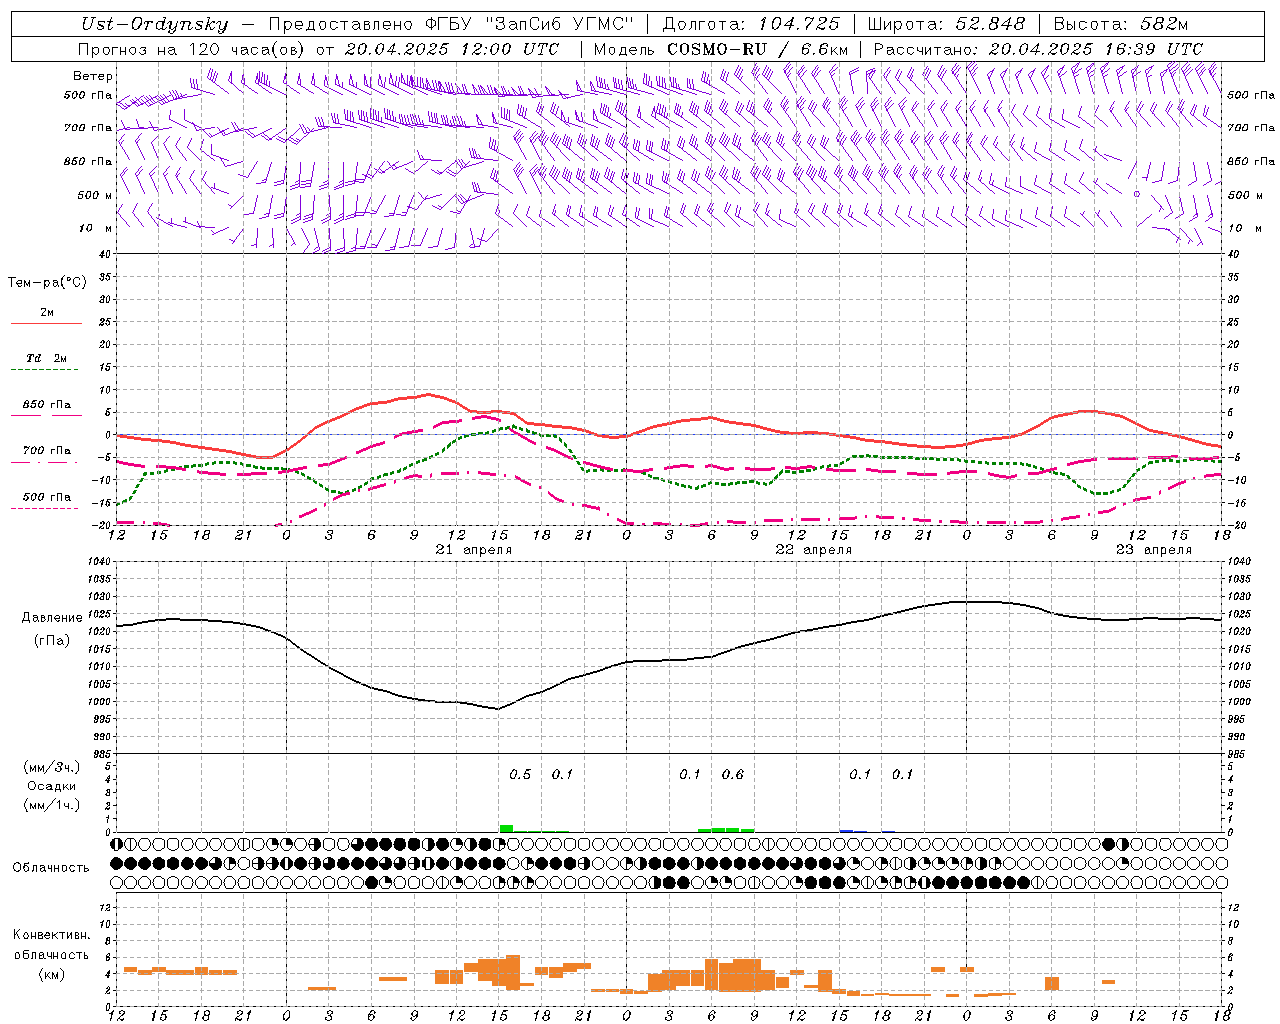Image resolution: width=1280 pixels, height=1024 pixels.
Task: Click the '1040' value on the left pressure axis
Action: (98, 562)
